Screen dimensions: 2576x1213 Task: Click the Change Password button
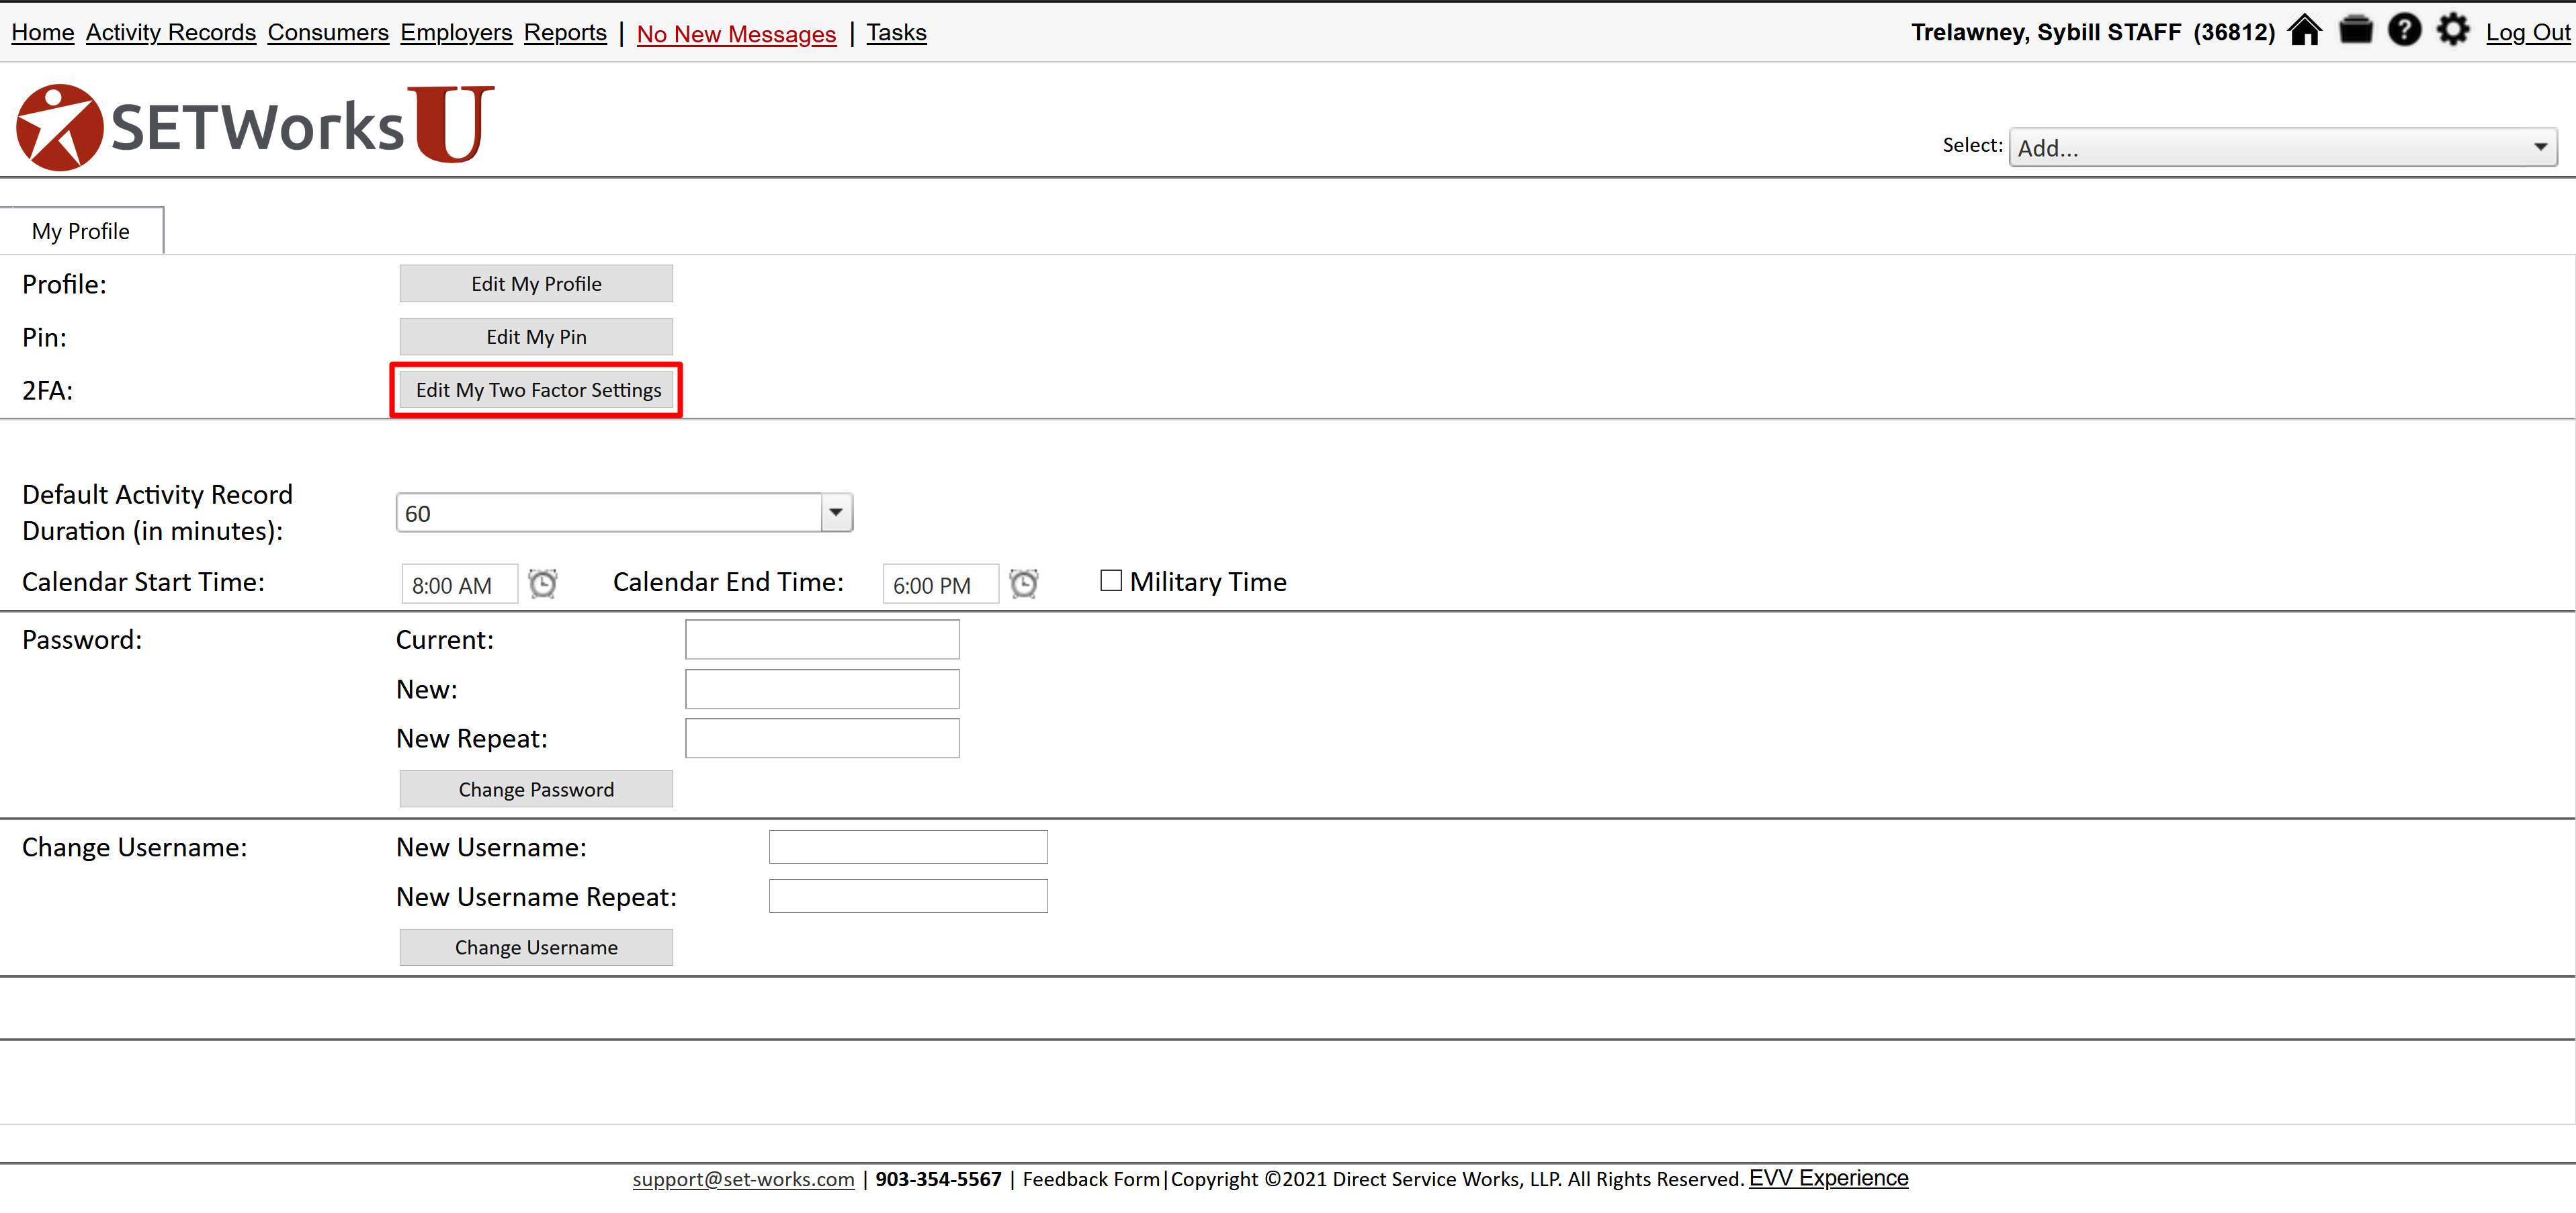536,789
